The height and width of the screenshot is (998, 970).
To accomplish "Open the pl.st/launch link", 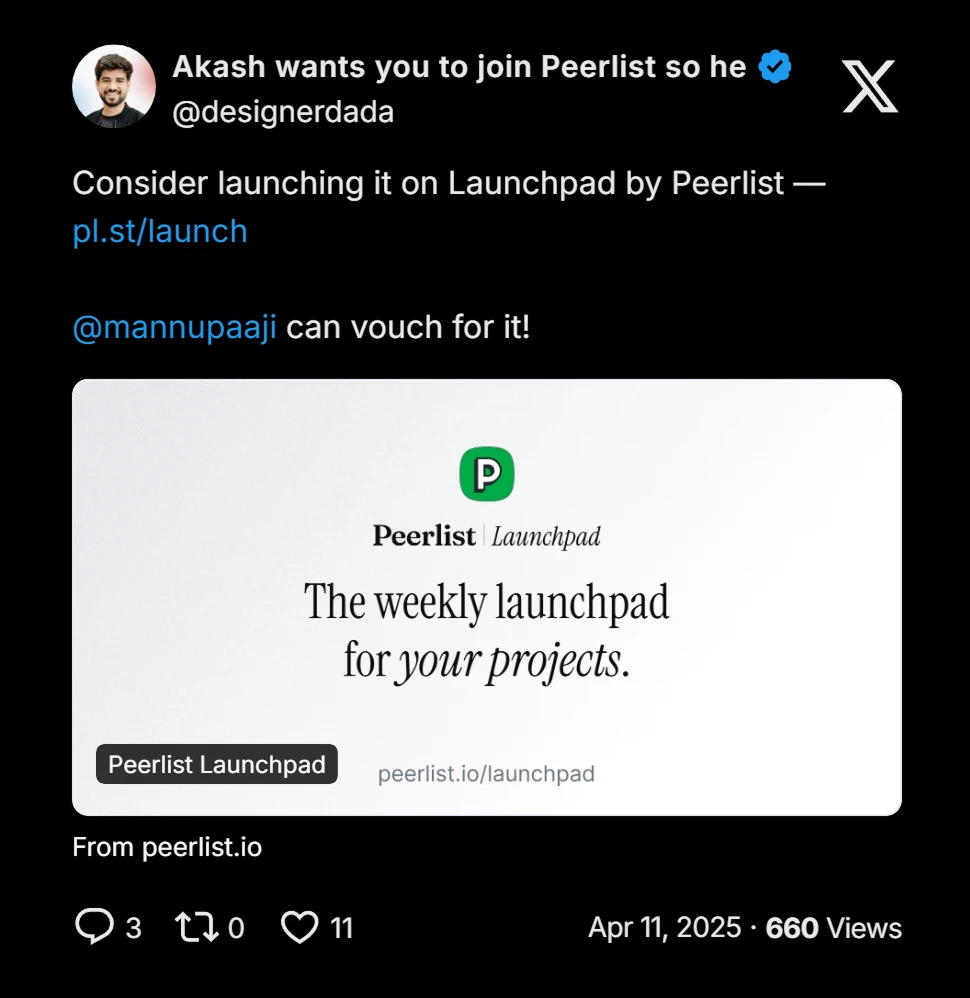I will pos(160,231).
